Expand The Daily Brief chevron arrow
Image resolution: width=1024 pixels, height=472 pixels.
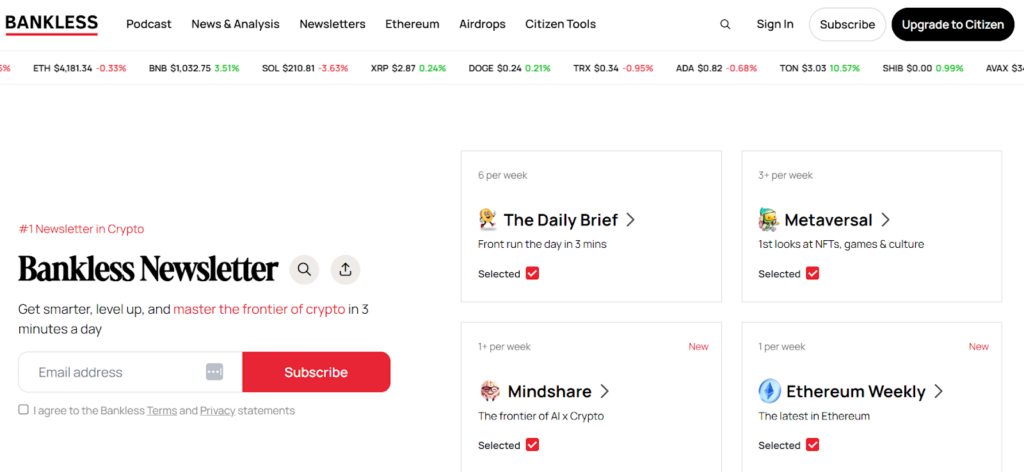(631, 220)
